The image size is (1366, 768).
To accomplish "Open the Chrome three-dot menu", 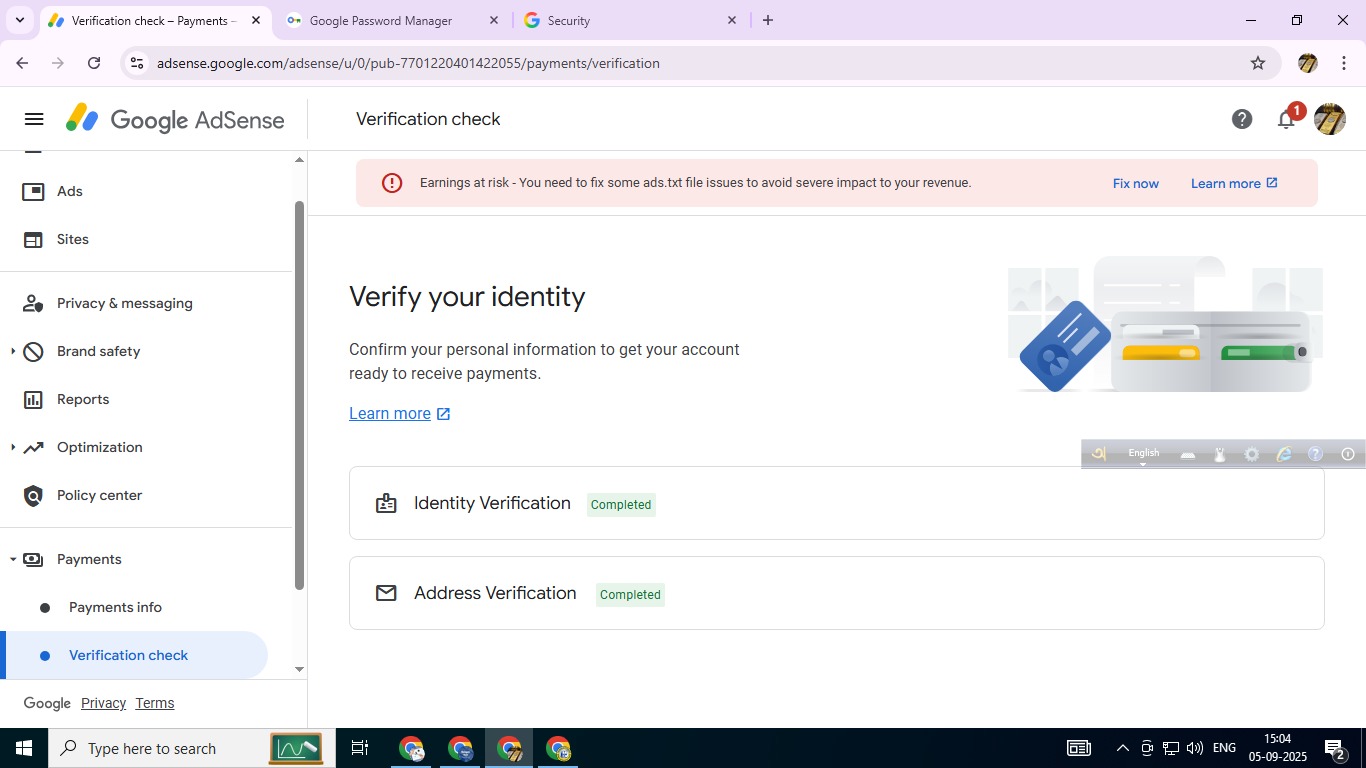I will (1344, 63).
